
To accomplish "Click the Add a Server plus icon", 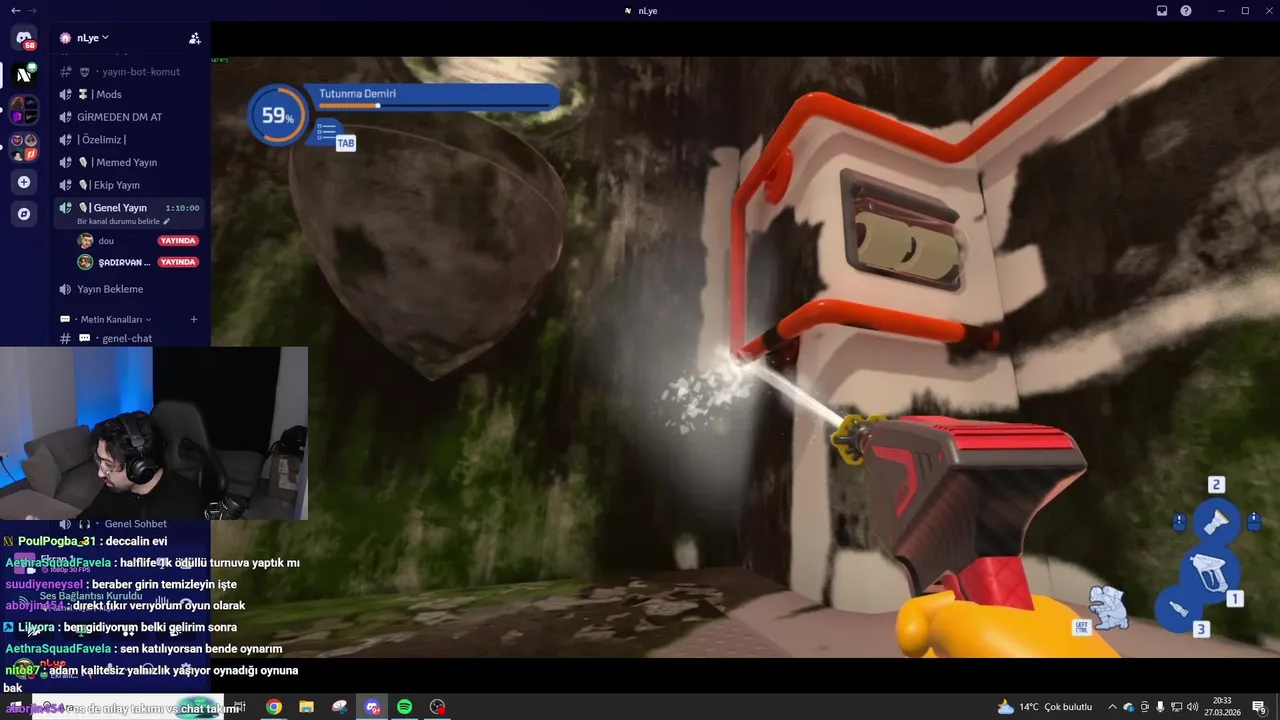I will 24,182.
